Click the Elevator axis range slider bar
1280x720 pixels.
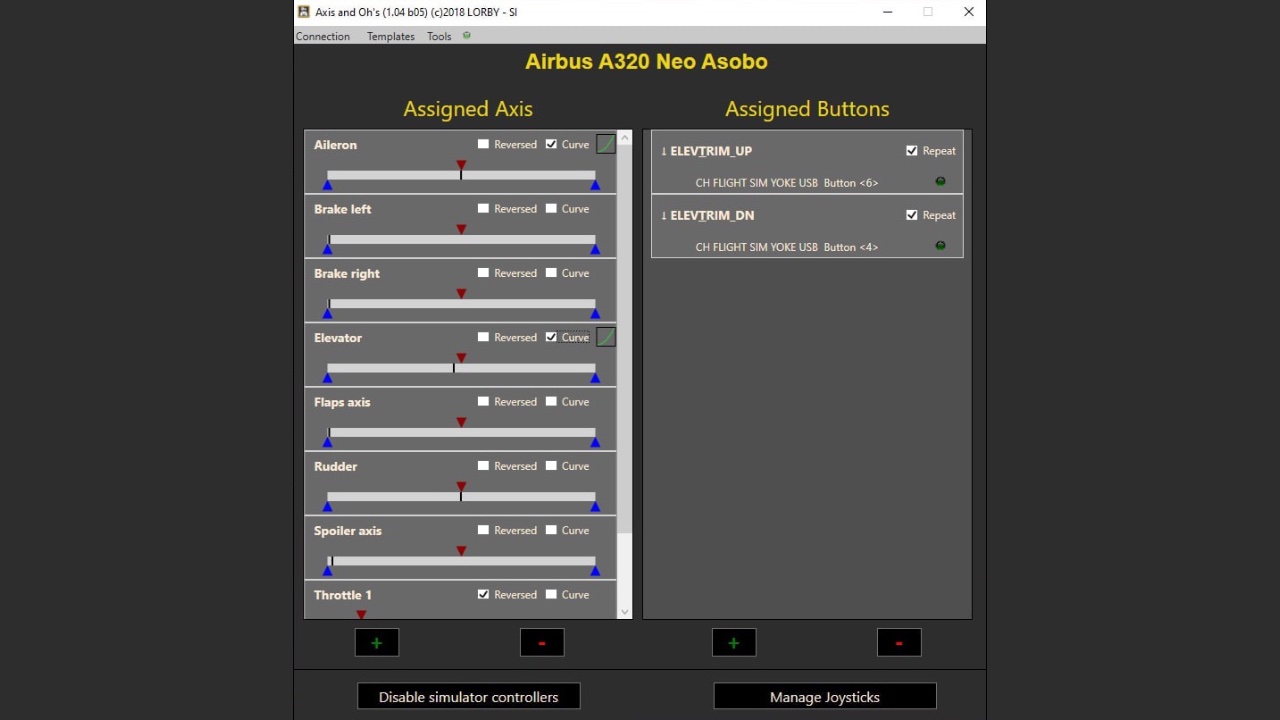(x=461, y=368)
